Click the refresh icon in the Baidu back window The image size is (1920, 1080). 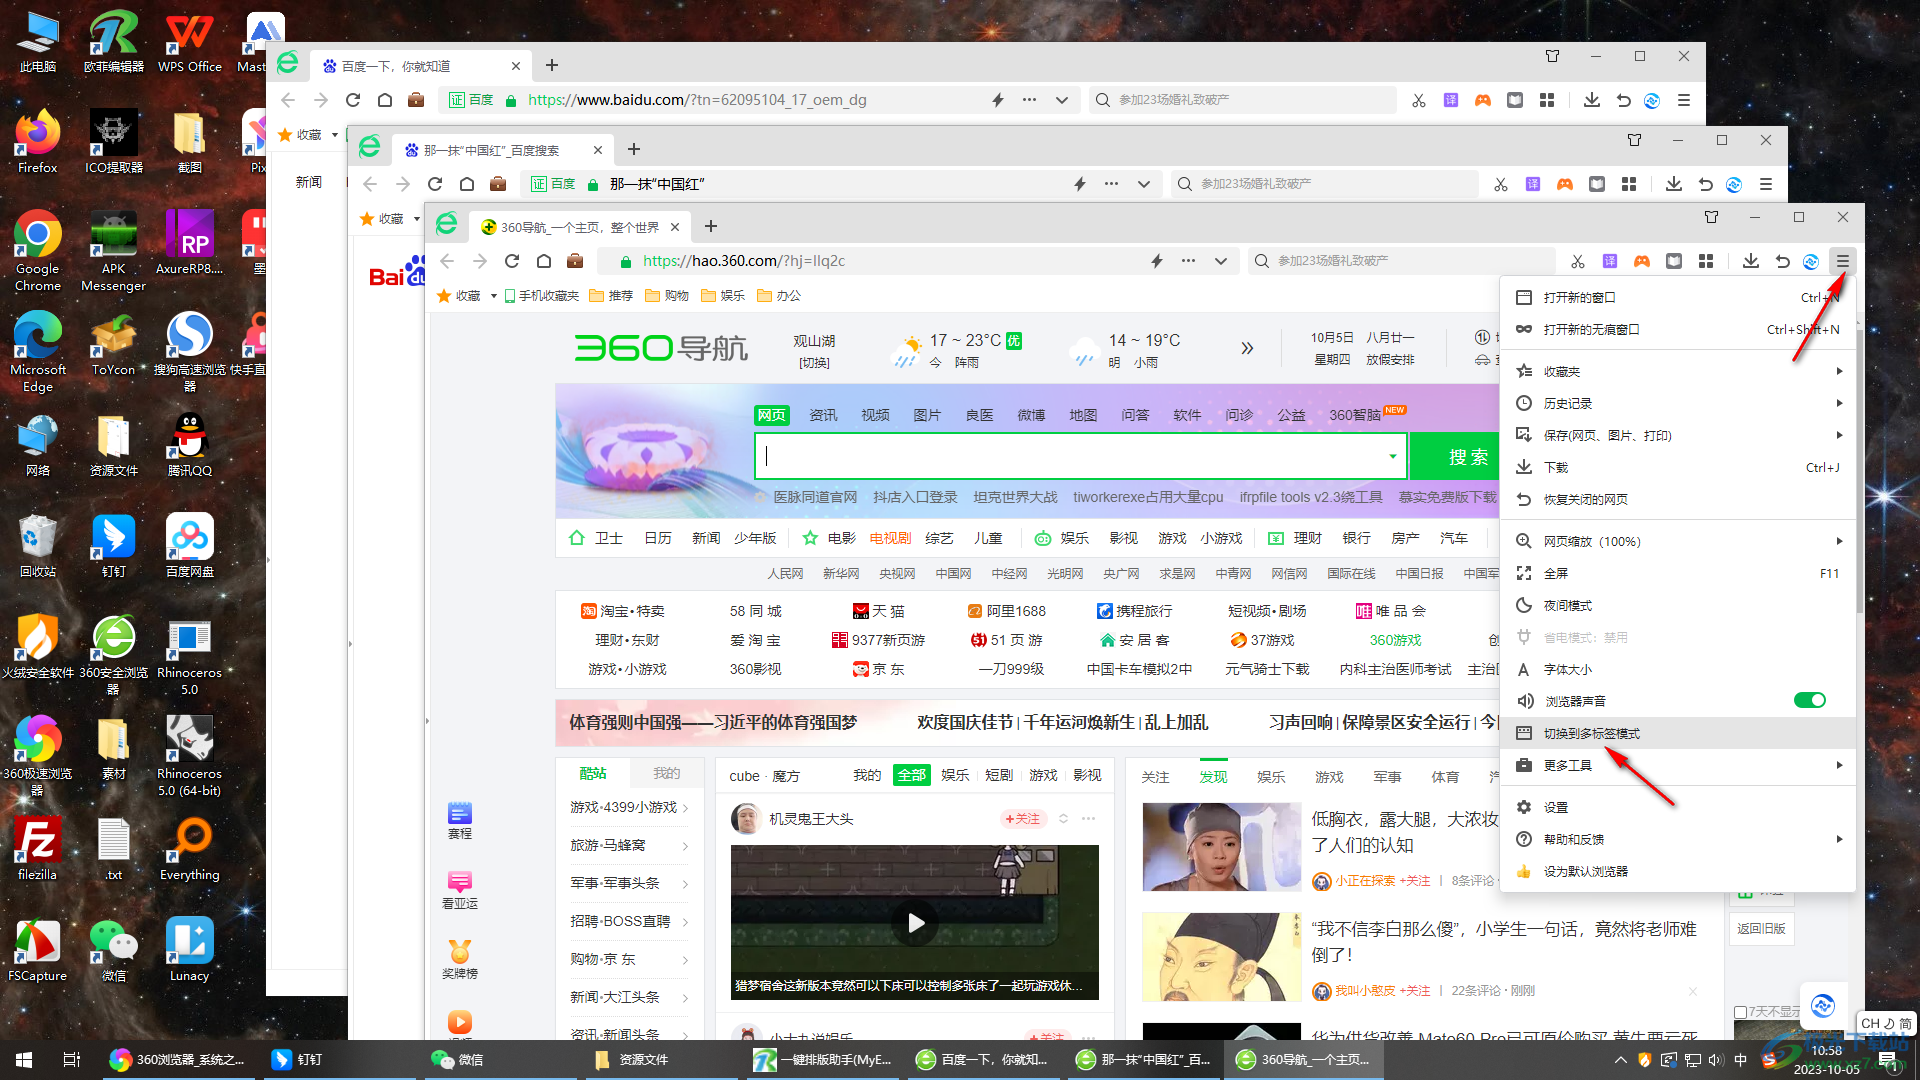click(x=352, y=100)
